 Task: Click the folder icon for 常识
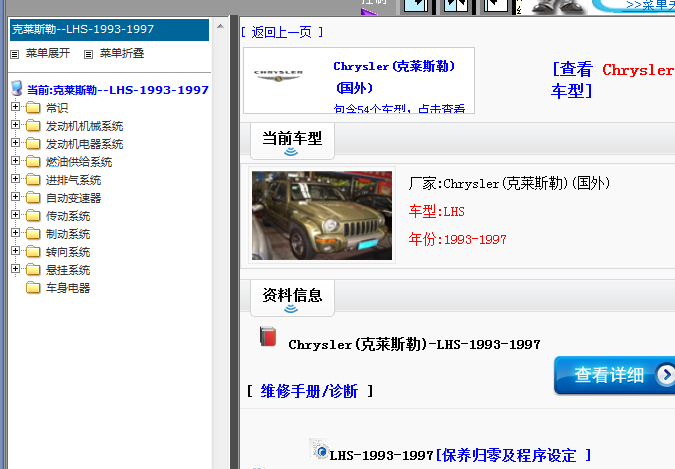tap(33, 107)
